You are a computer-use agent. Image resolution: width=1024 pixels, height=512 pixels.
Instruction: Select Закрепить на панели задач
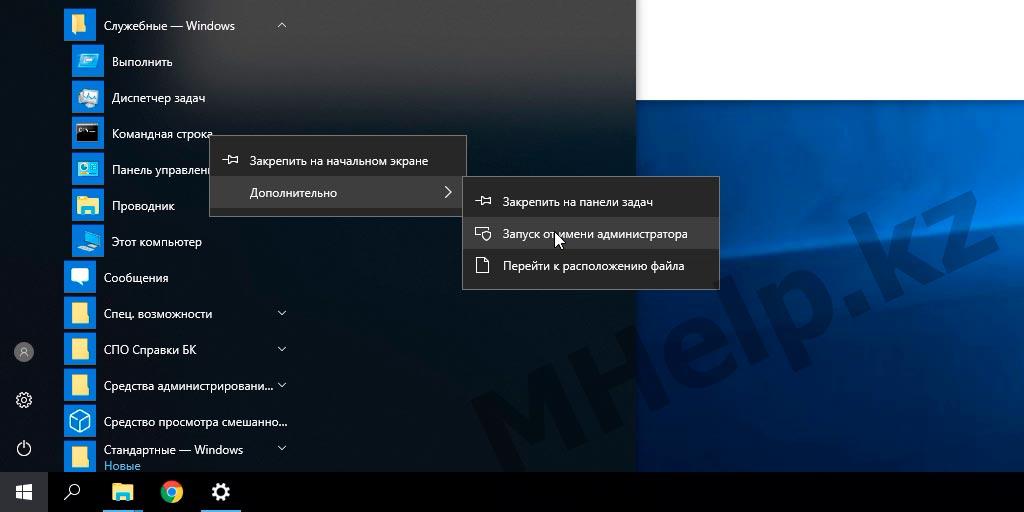[590, 202]
